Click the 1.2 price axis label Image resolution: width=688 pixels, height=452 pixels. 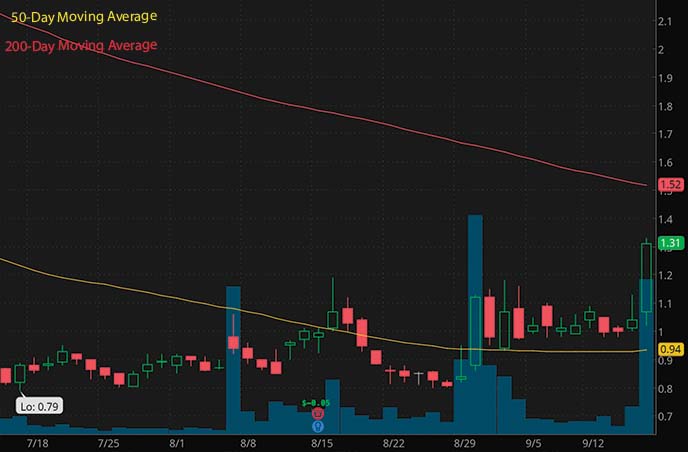(665, 275)
